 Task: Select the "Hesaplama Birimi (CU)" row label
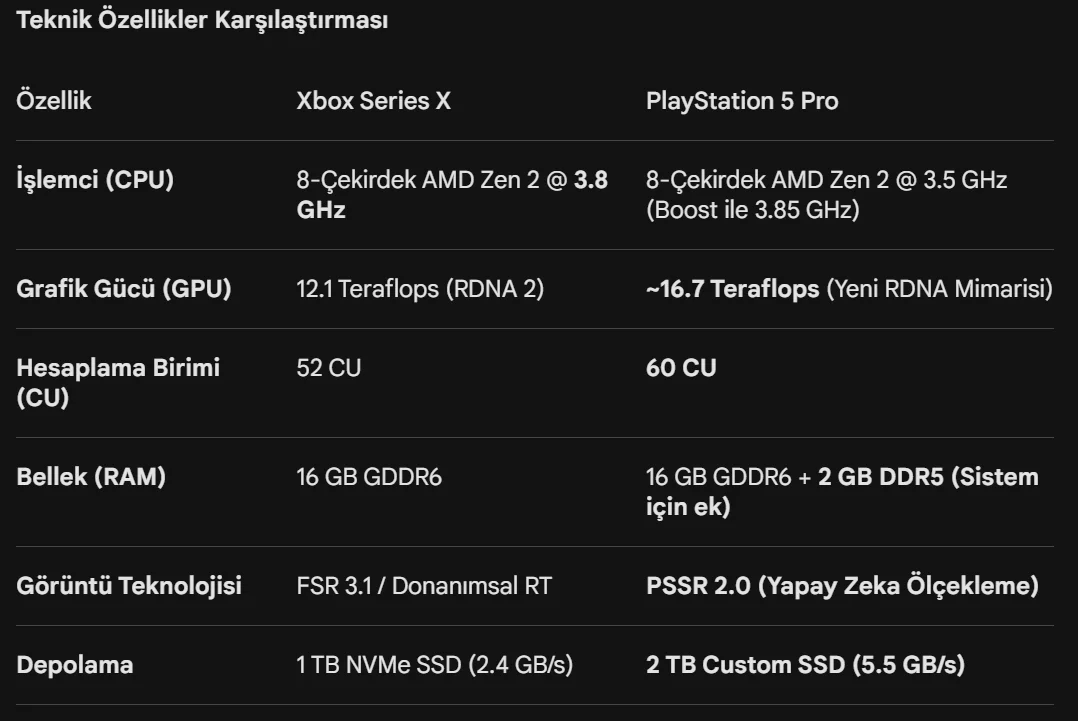pos(118,382)
